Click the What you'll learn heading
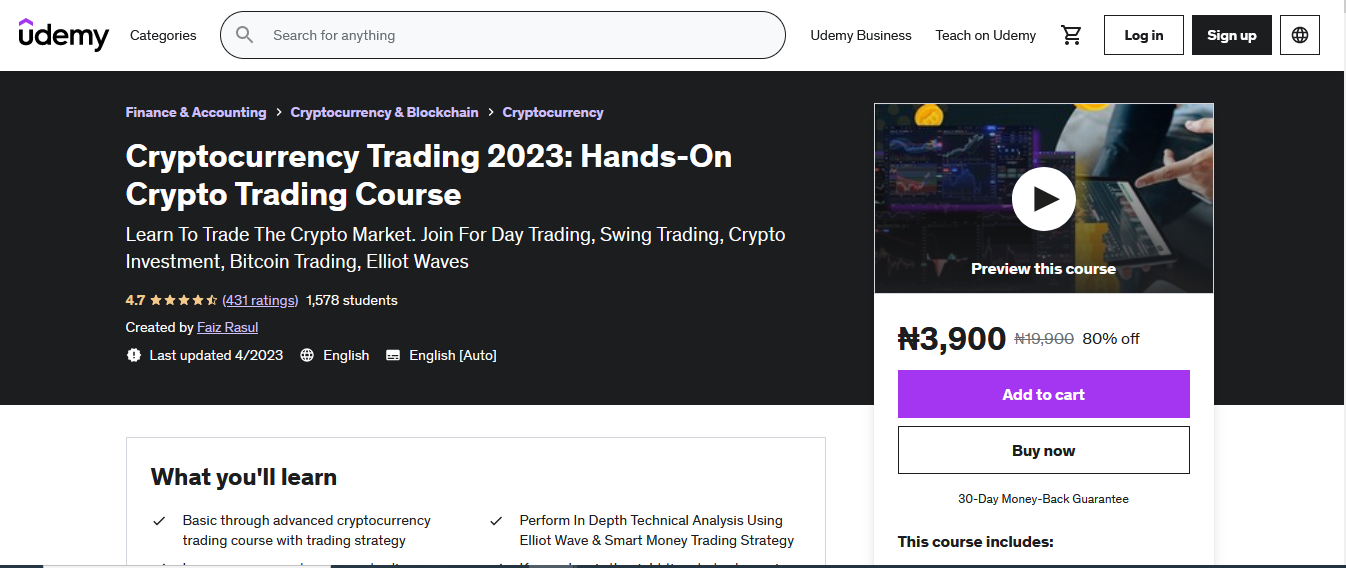The image size is (1346, 568). (244, 477)
